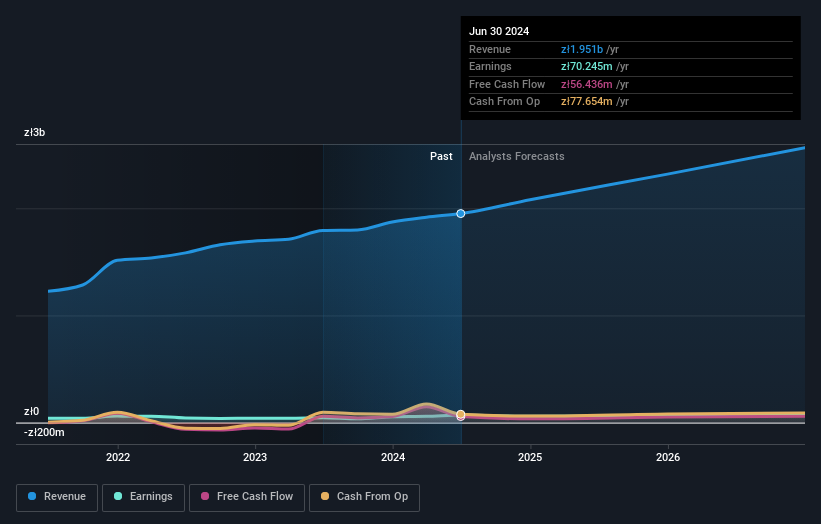Click the 2025 x-axis label
The height and width of the screenshot is (524, 821).
(530, 458)
